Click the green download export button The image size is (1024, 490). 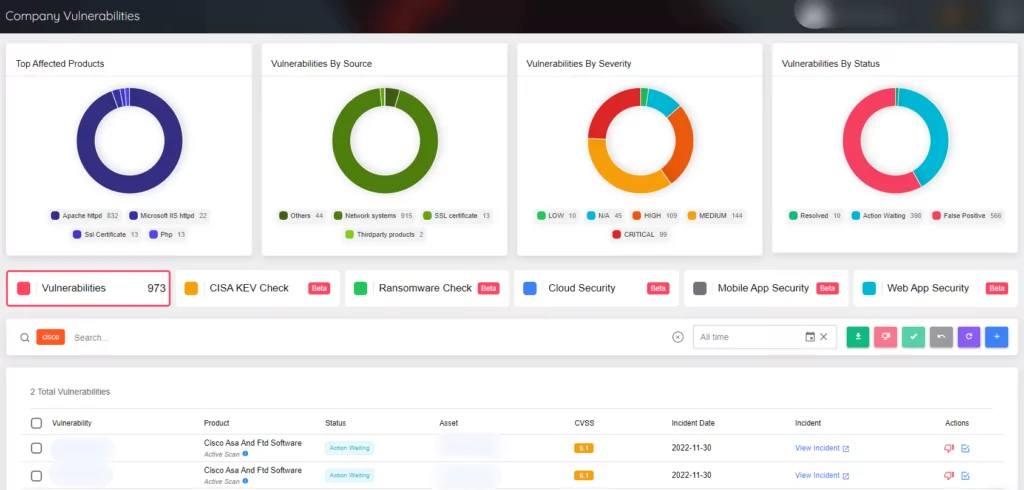click(x=857, y=337)
